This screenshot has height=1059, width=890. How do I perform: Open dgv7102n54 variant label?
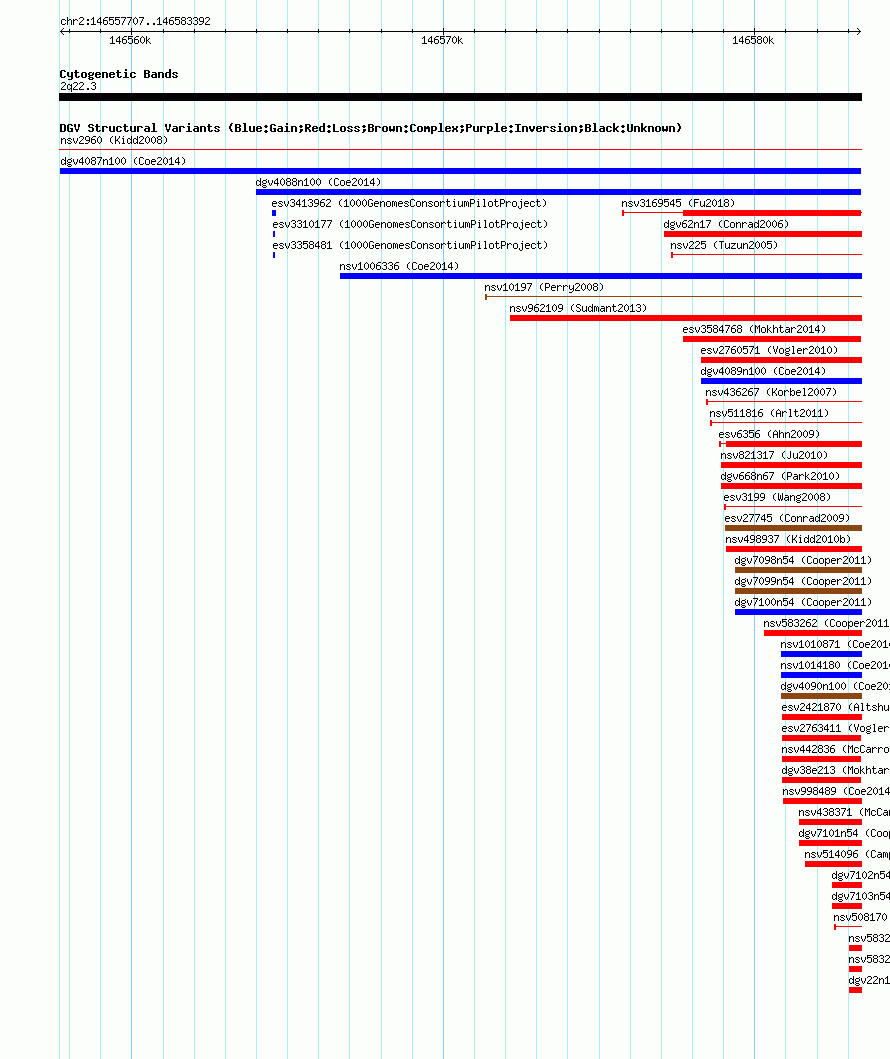coord(860,875)
